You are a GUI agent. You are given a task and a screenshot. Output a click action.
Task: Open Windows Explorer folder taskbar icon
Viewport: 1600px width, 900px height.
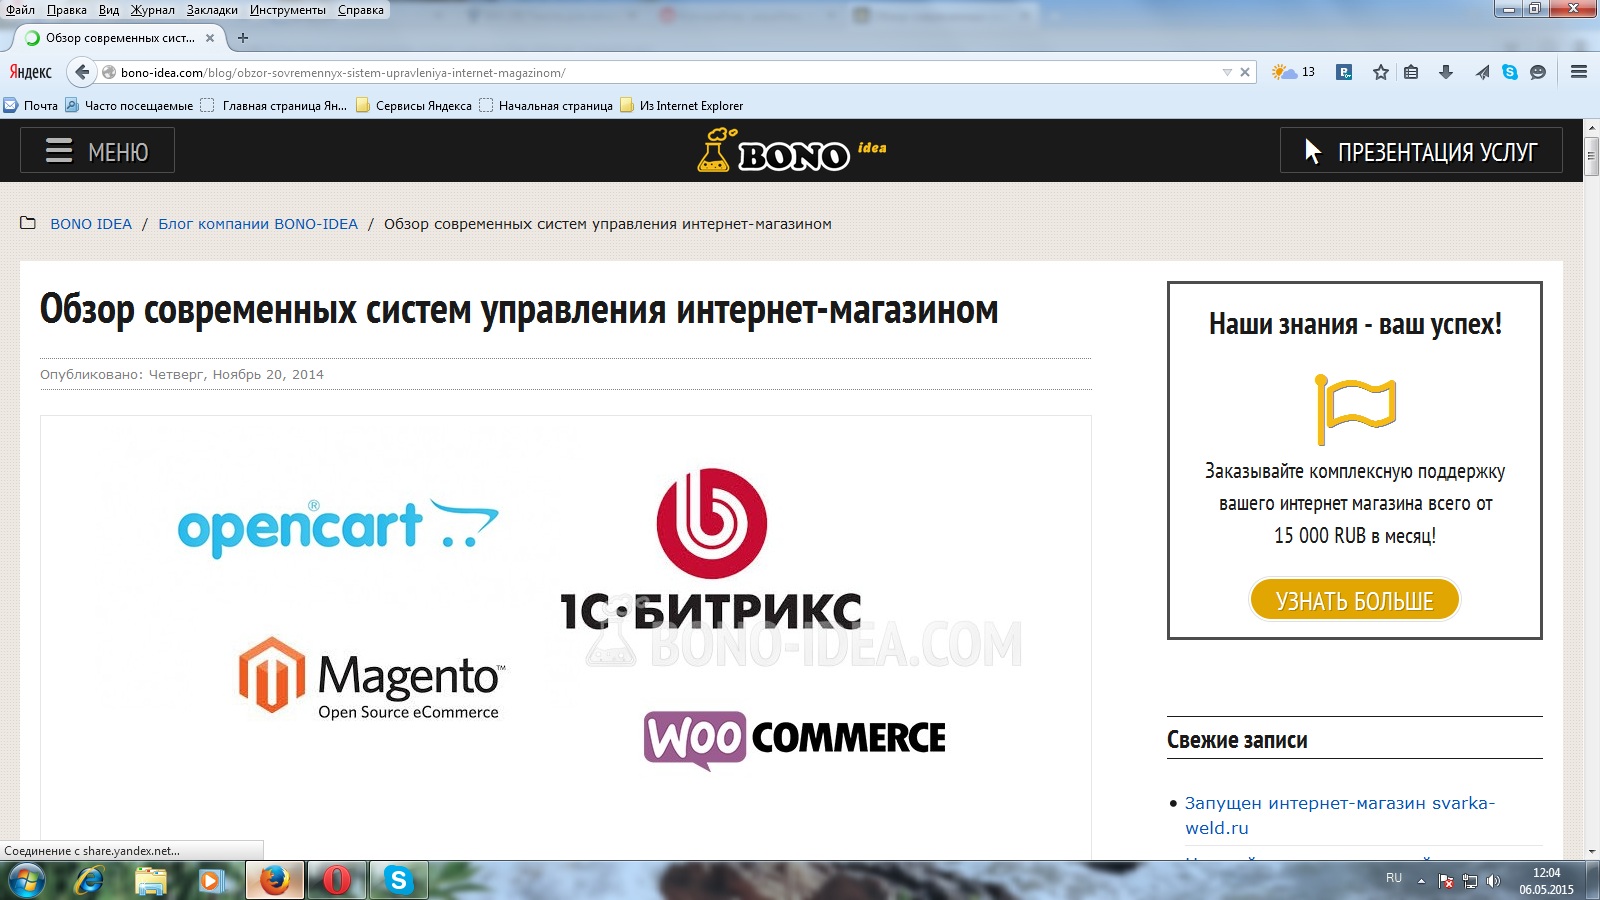click(x=151, y=881)
